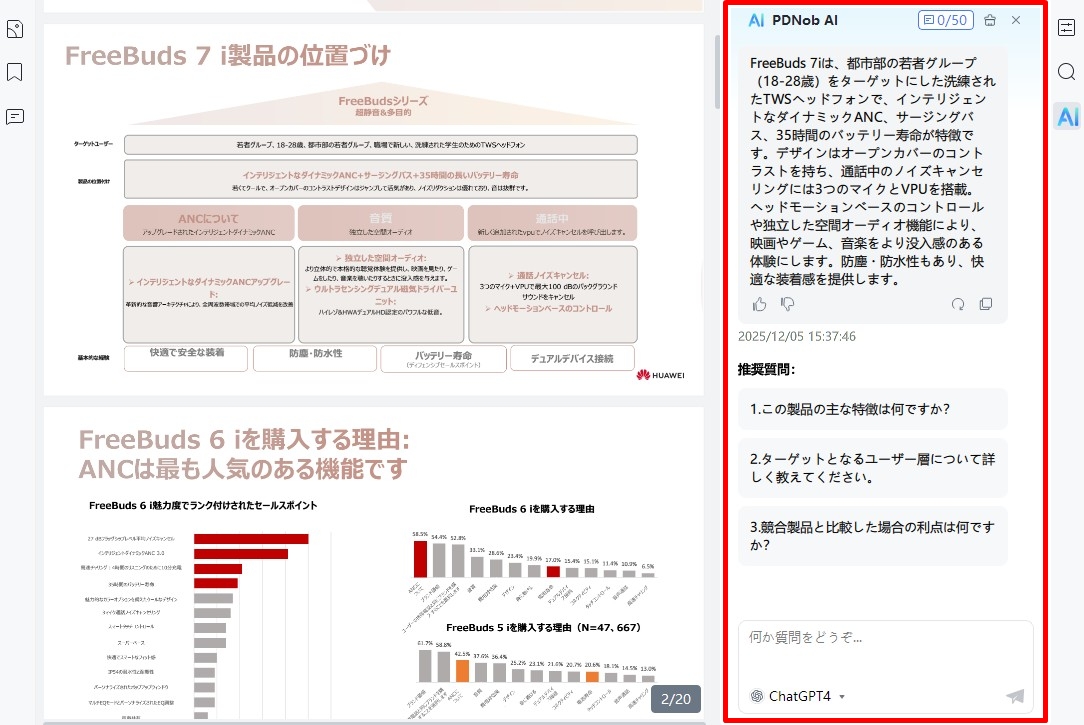Open the properties settings icon in right sidebar
The height and width of the screenshot is (725, 1084).
click(x=1066, y=27)
